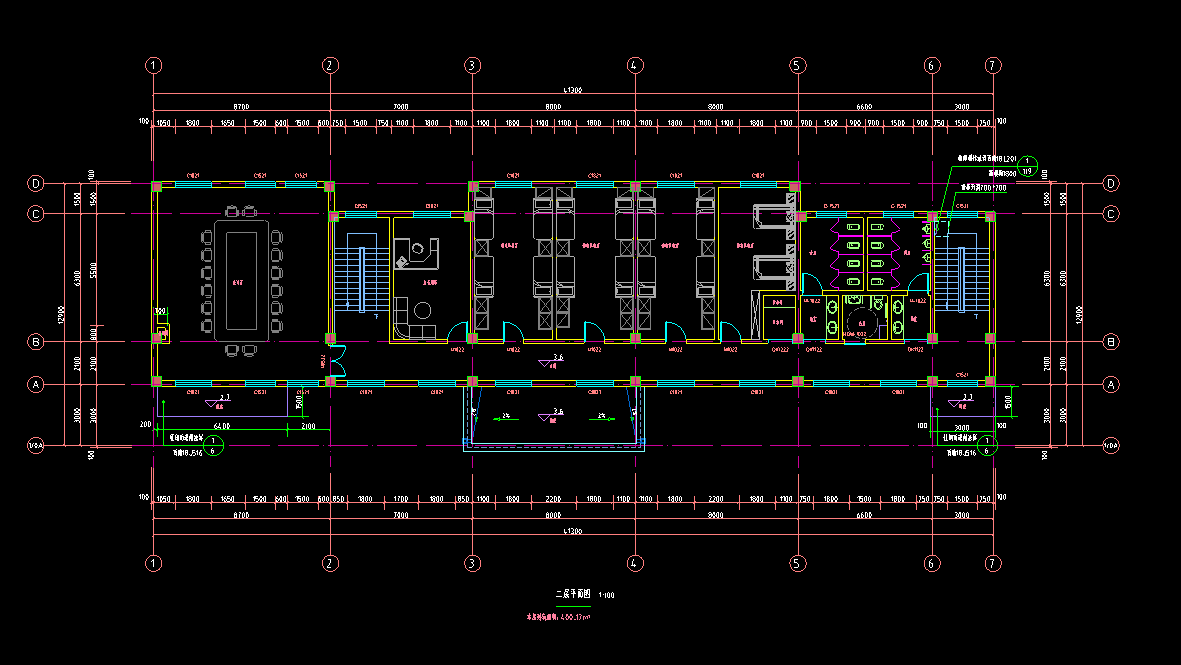Screen dimensions: 1181x665
Task: Click the green 1/119 detail callout circle
Action: [x=1031, y=166]
